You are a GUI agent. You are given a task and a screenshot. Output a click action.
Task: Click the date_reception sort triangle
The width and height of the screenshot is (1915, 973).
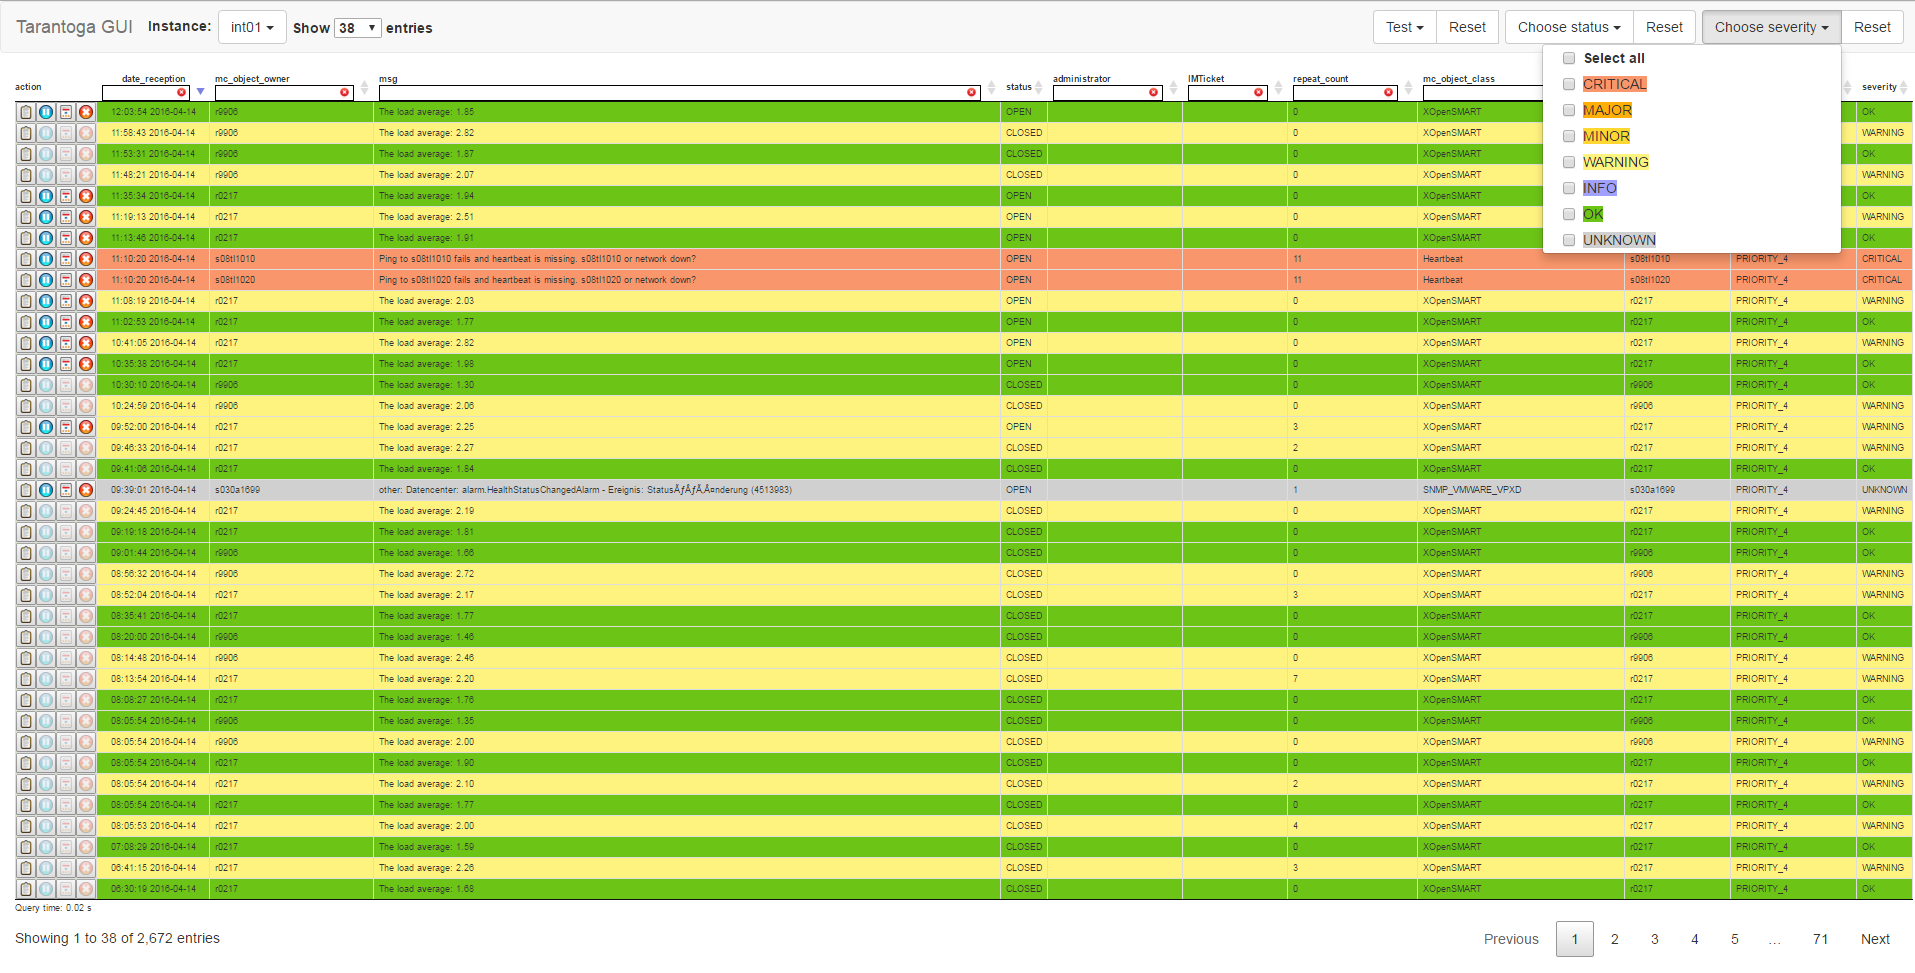click(200, 91)
